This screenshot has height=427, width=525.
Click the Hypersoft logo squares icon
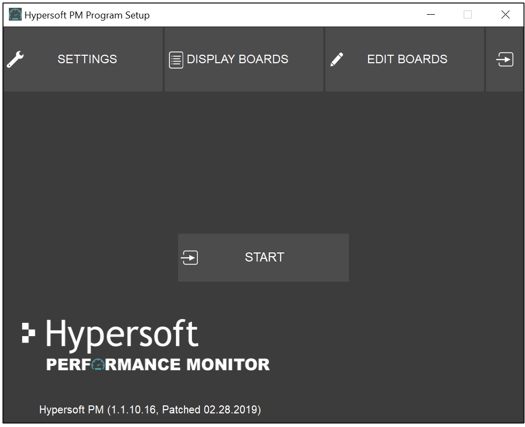(x=28, y=333)
